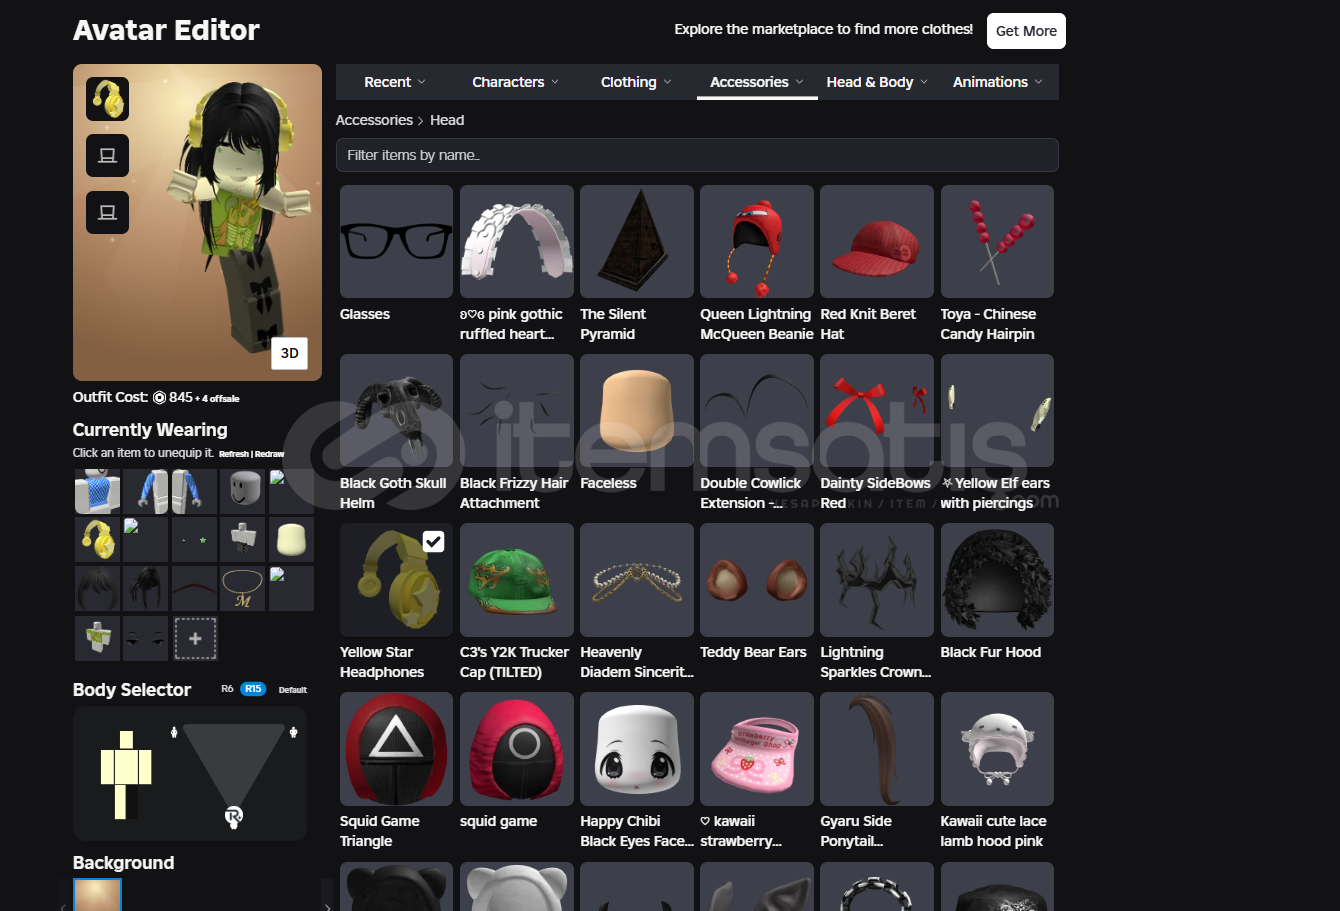The image size is (1340, 911).
Task: Select the Dainty SideBows Red item
Action: [x=877, y=410]
